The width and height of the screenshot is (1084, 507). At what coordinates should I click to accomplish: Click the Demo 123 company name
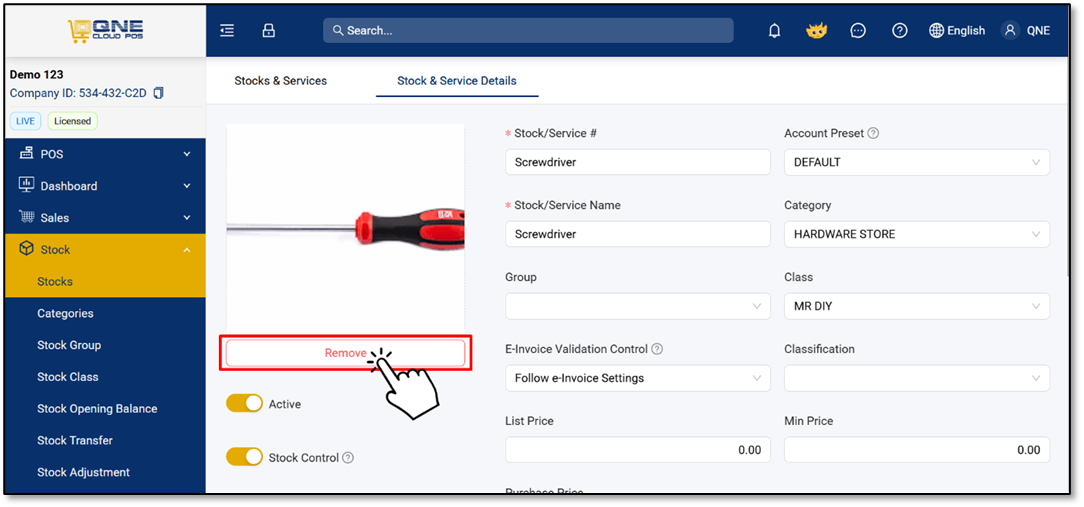pyautogui.click(x=37, y=74)
